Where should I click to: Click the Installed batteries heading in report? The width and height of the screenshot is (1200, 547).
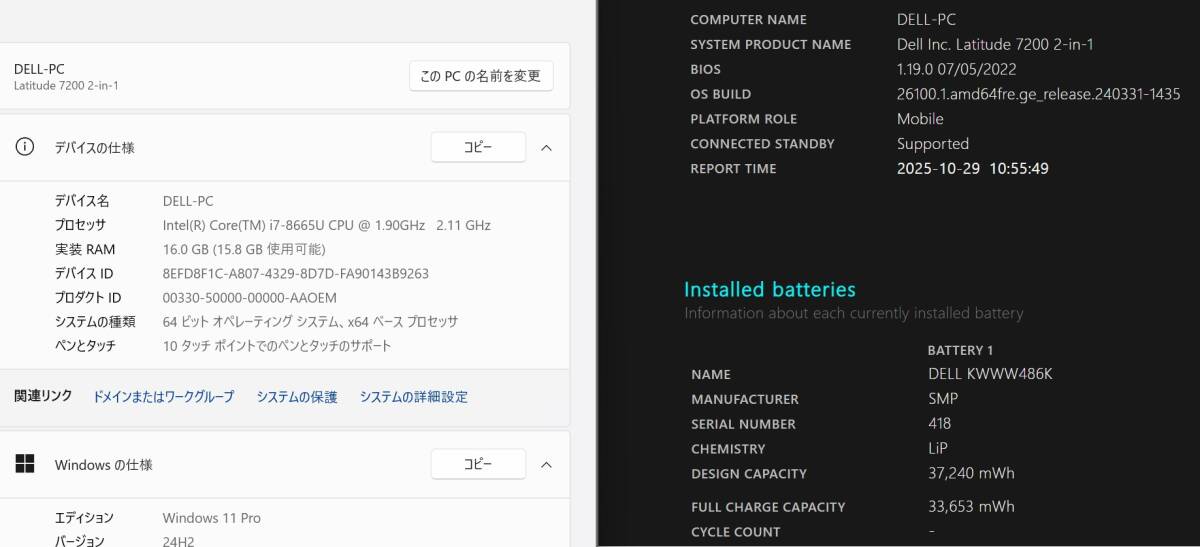click(770, 290)
